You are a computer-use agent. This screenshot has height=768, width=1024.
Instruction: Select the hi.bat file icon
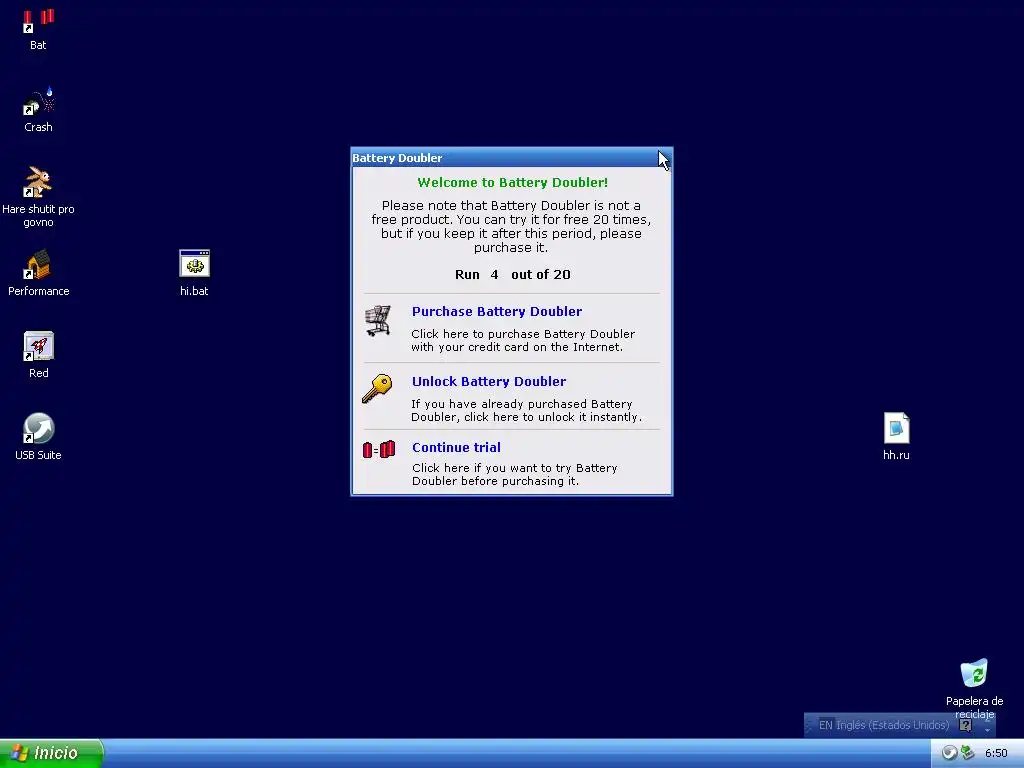(194, 264)
